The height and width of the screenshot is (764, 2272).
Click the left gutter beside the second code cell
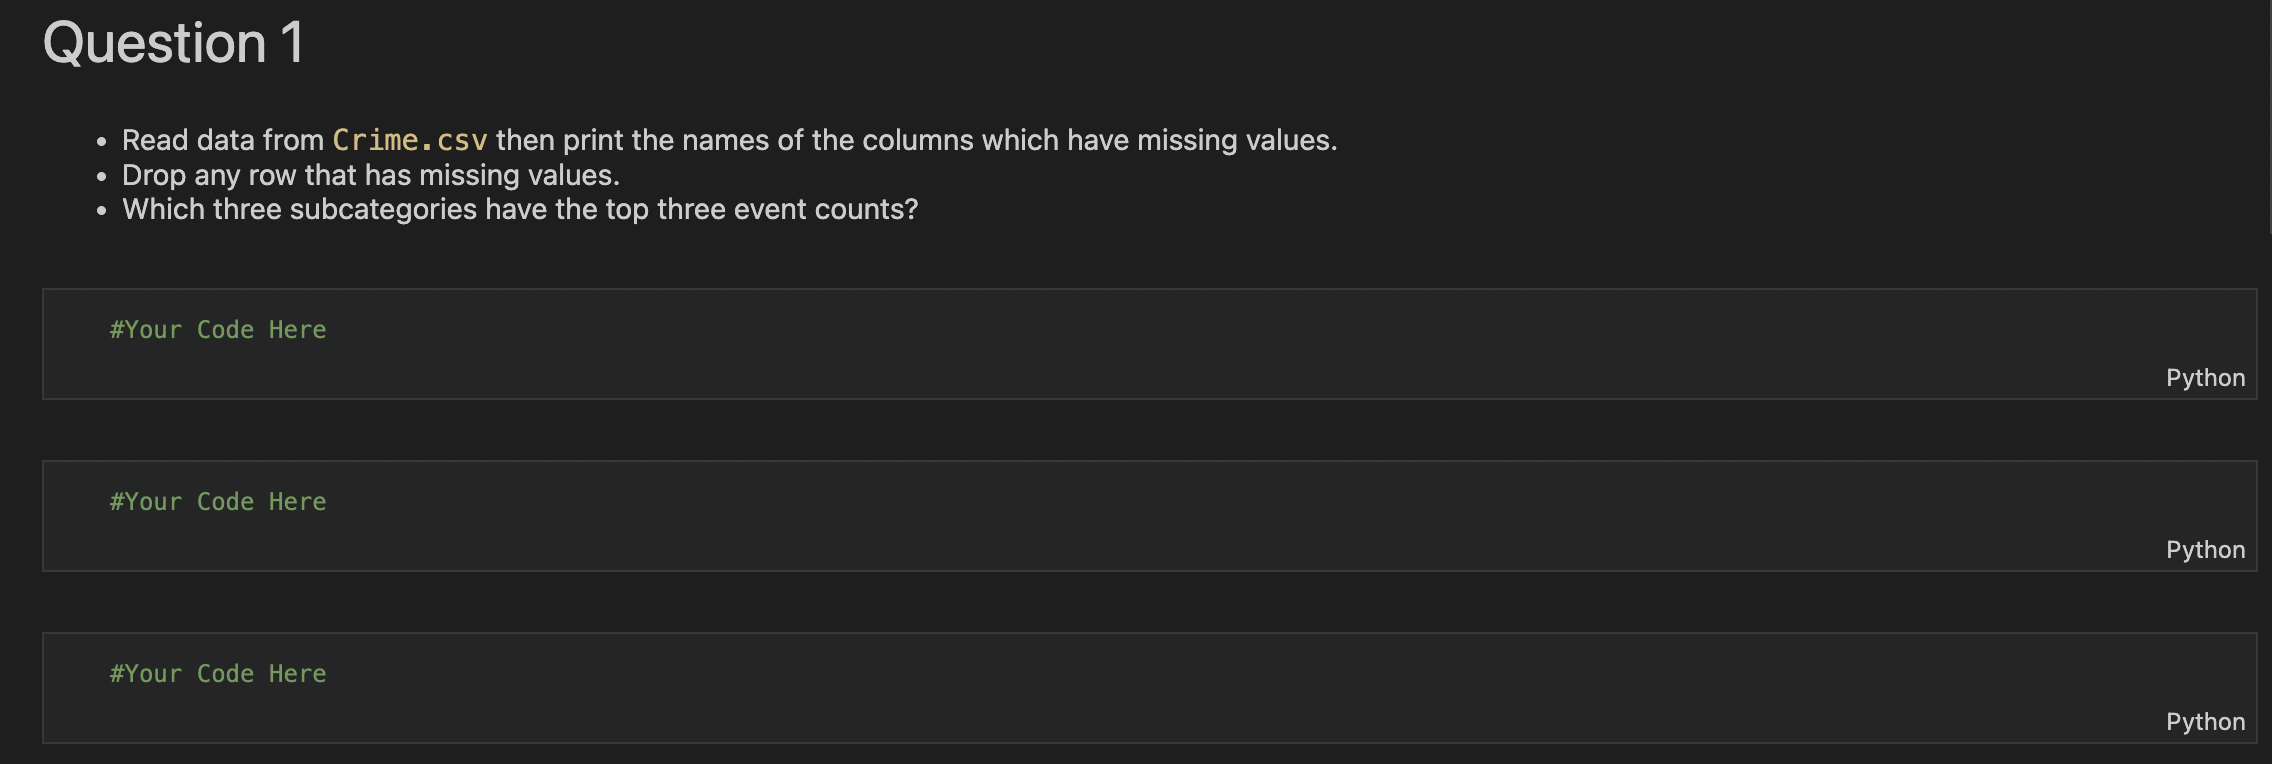(20, 516)
